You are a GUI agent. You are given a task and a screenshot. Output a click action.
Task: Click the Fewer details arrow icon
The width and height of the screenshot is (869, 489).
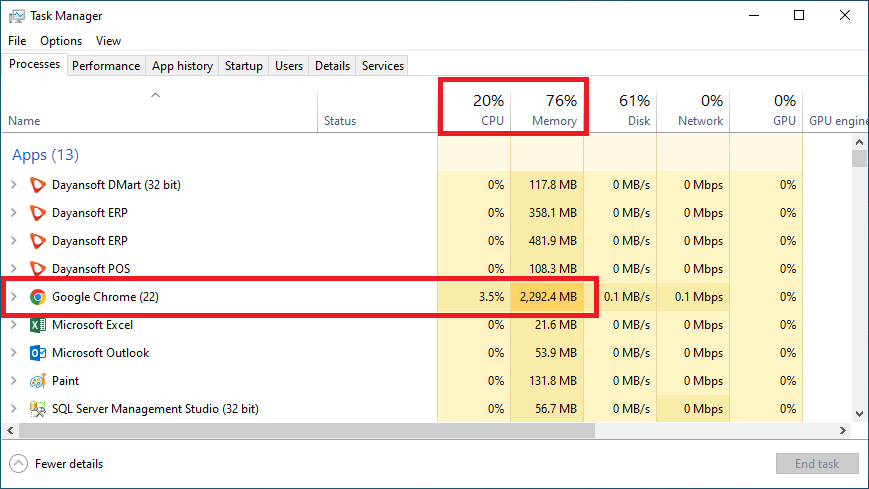(18, 463)
